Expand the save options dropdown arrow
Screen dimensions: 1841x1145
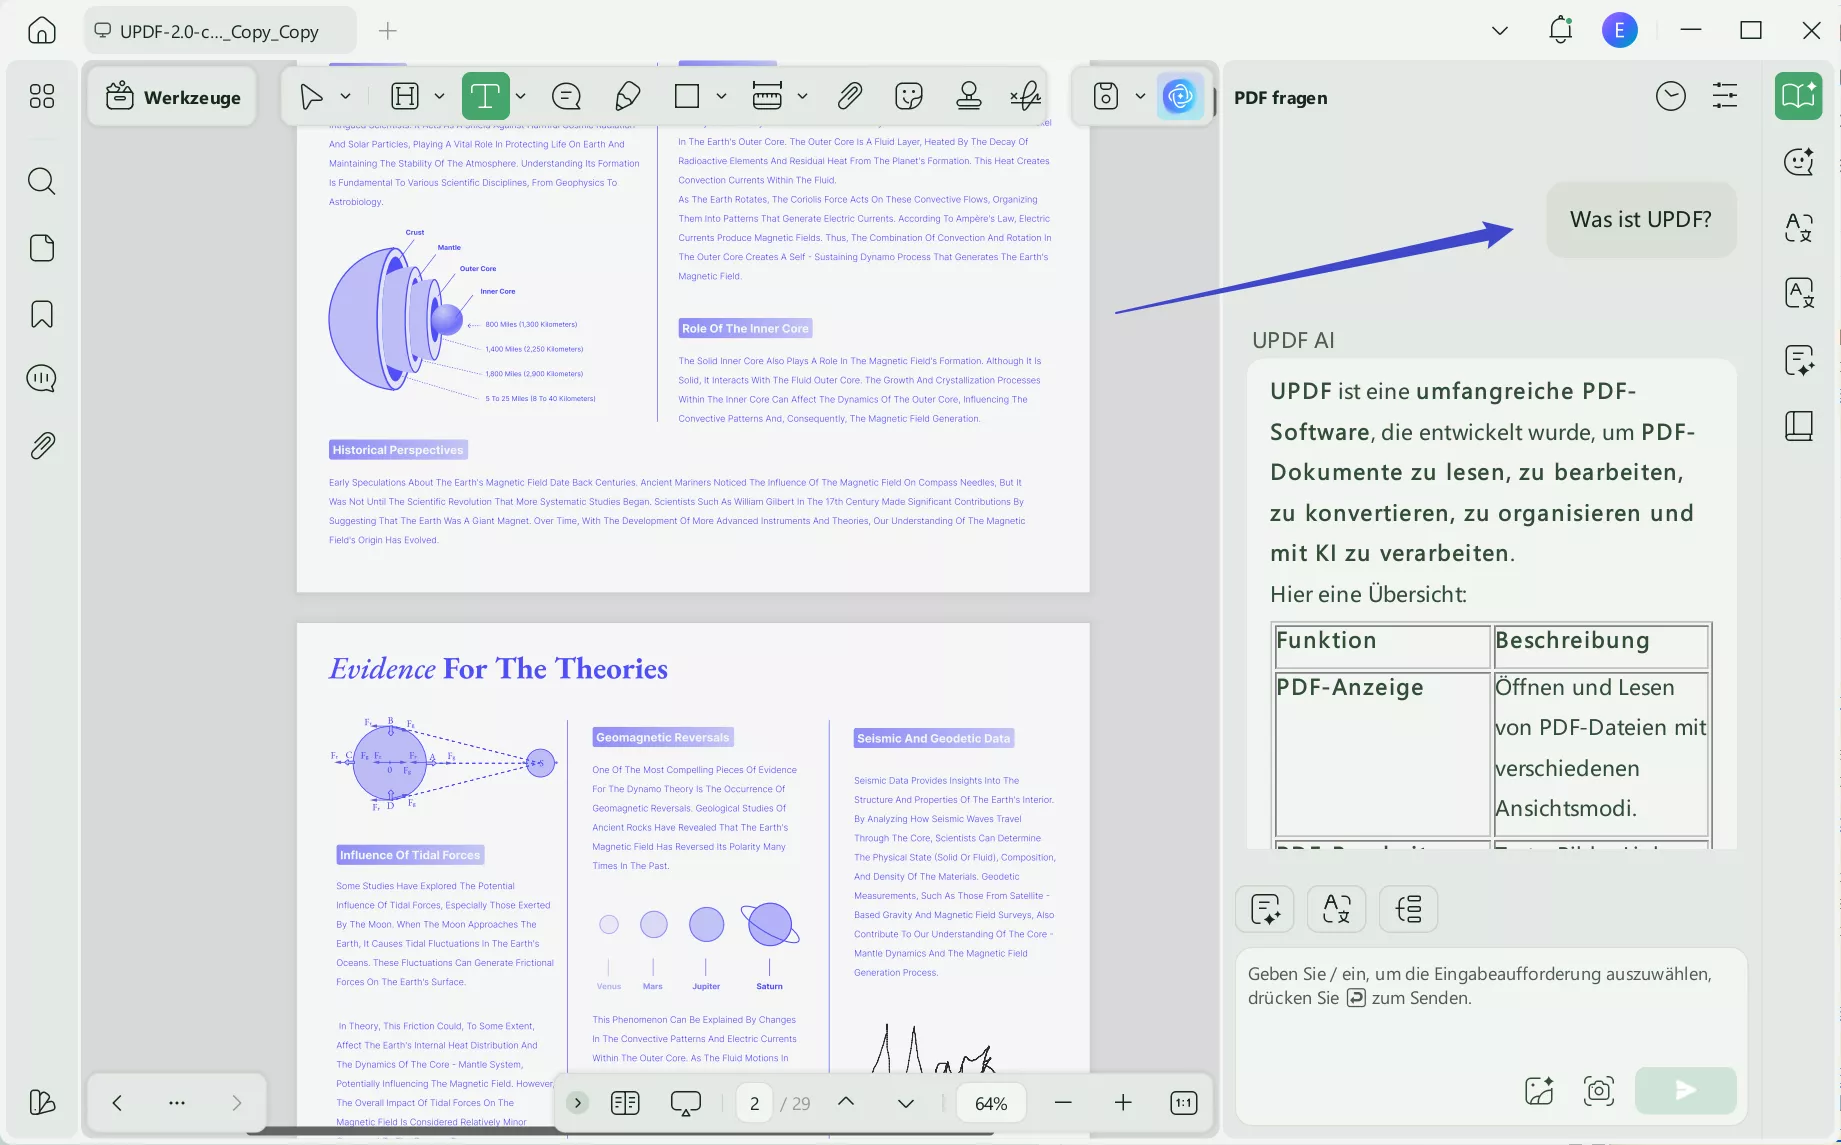(x=1140, y=96)
